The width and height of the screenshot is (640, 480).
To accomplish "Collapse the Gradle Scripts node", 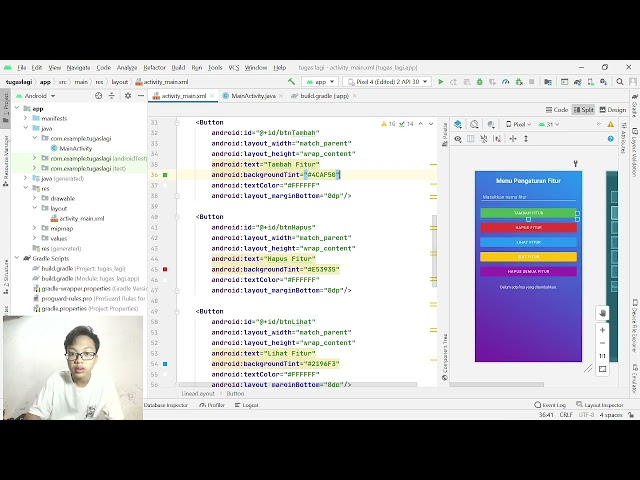I will point(17,258).
